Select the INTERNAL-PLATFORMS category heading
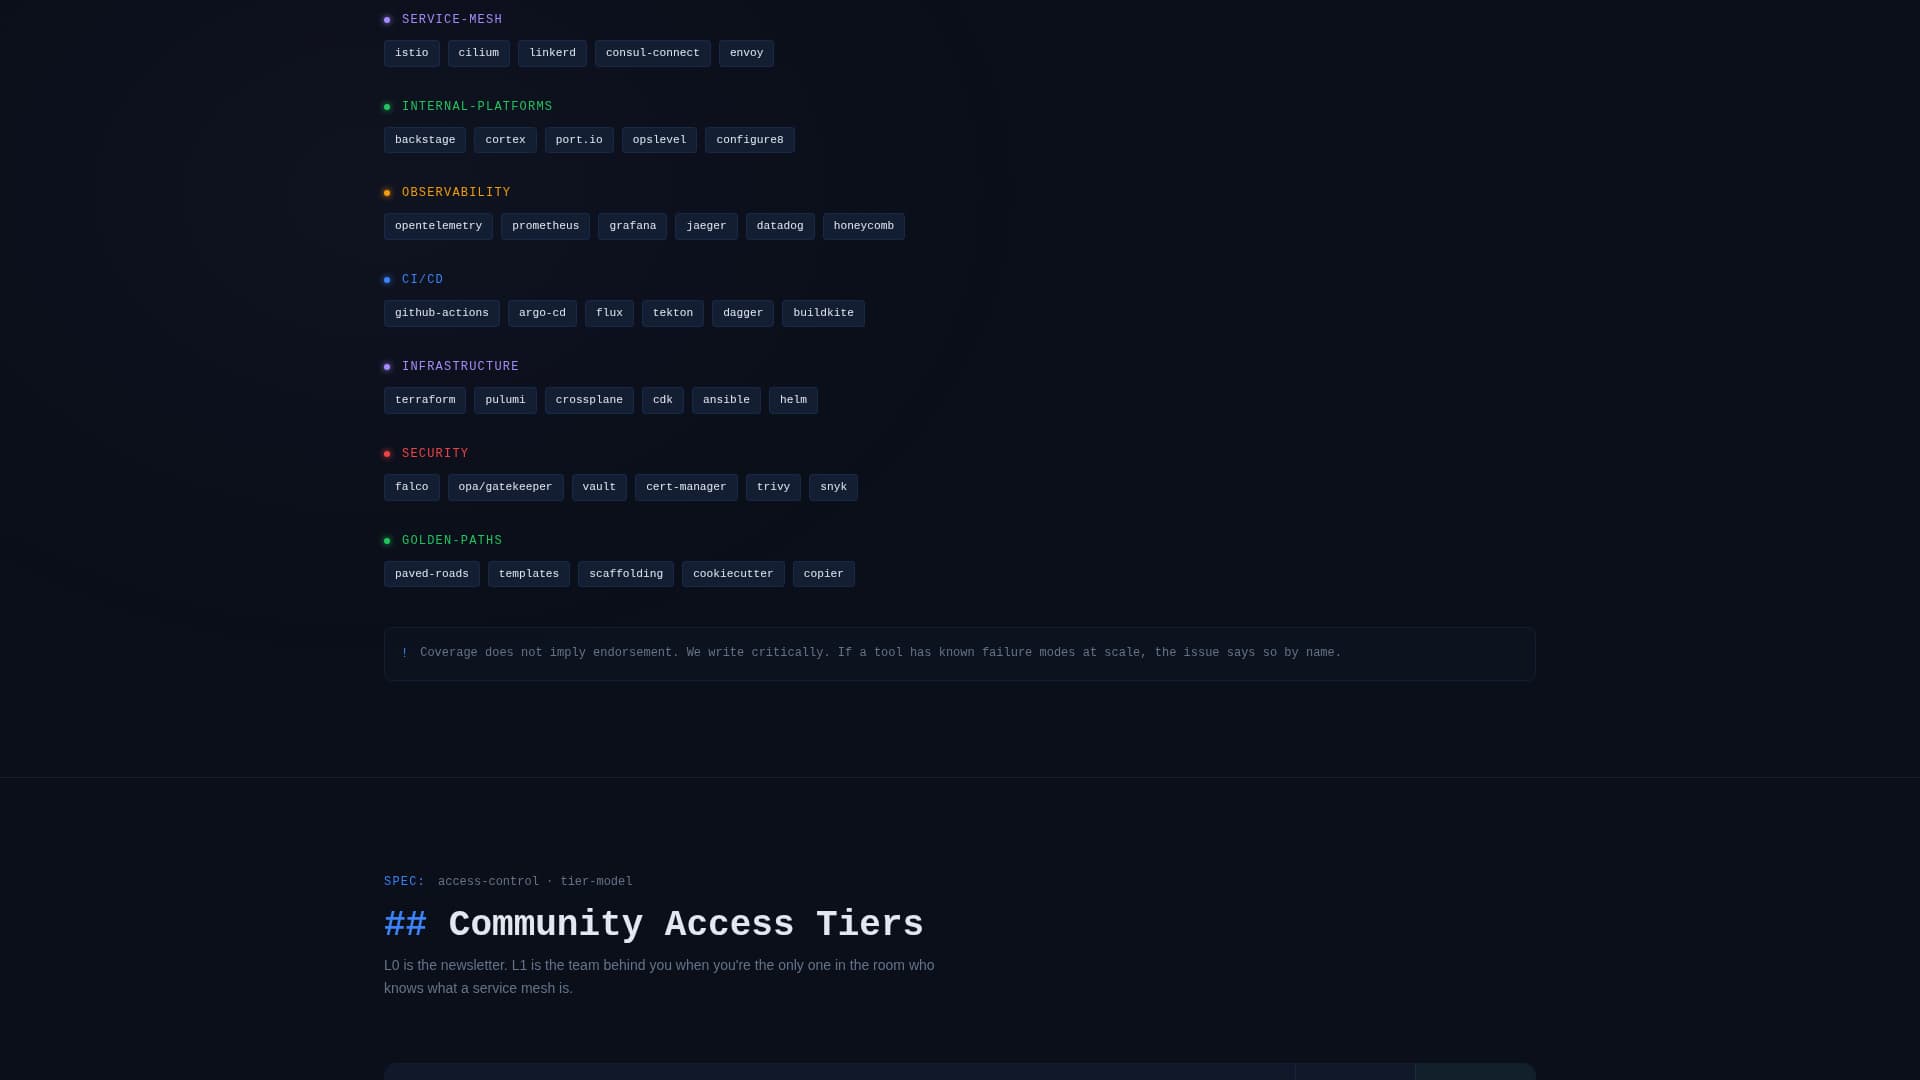 click(x=477, y=107)
